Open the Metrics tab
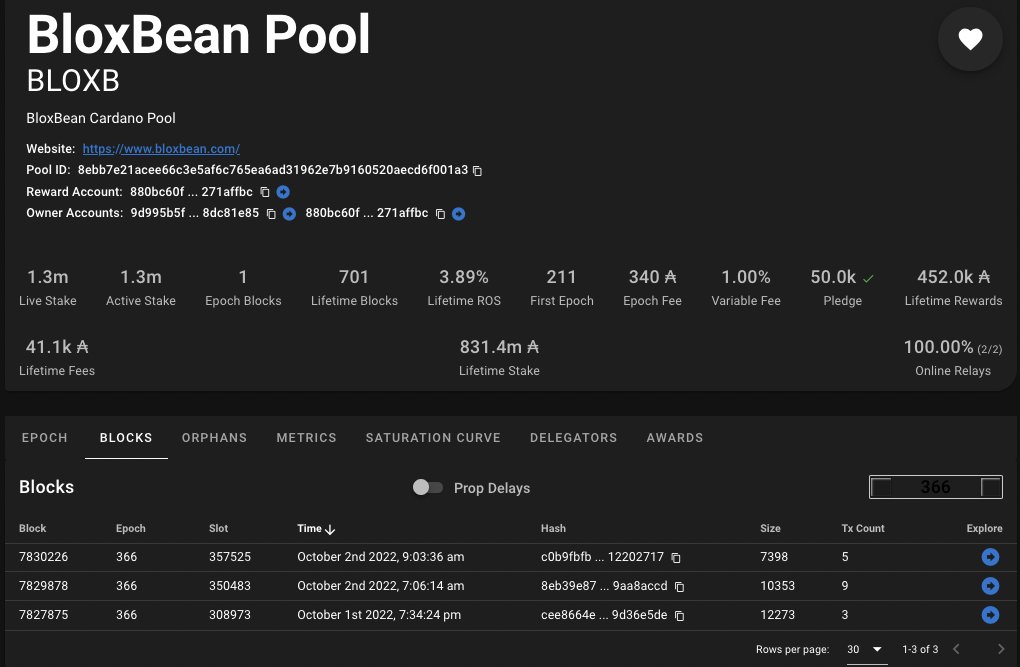Image resolution: width=1020 pixels, height=667 pixels. (x=306, y=438)
